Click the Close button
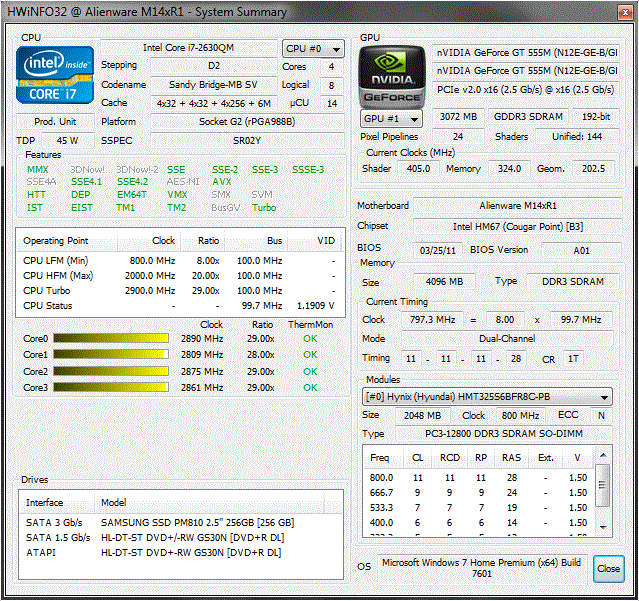 coord(608,568)
